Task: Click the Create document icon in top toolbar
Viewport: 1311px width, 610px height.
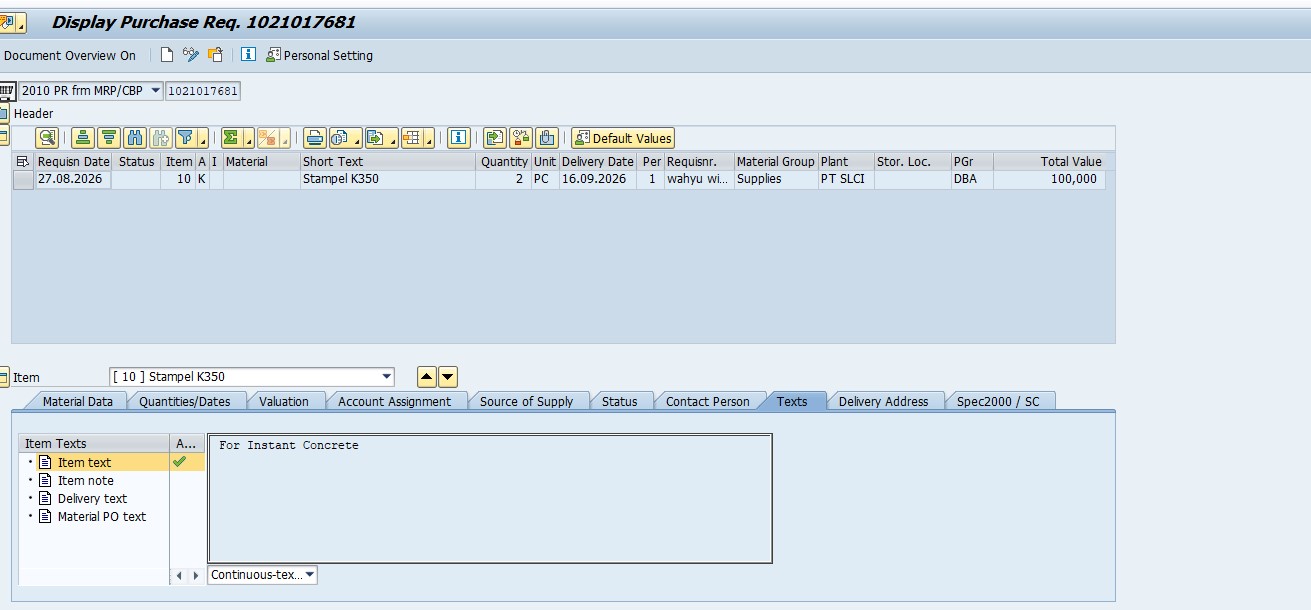Action: click(x=167, y=55)
